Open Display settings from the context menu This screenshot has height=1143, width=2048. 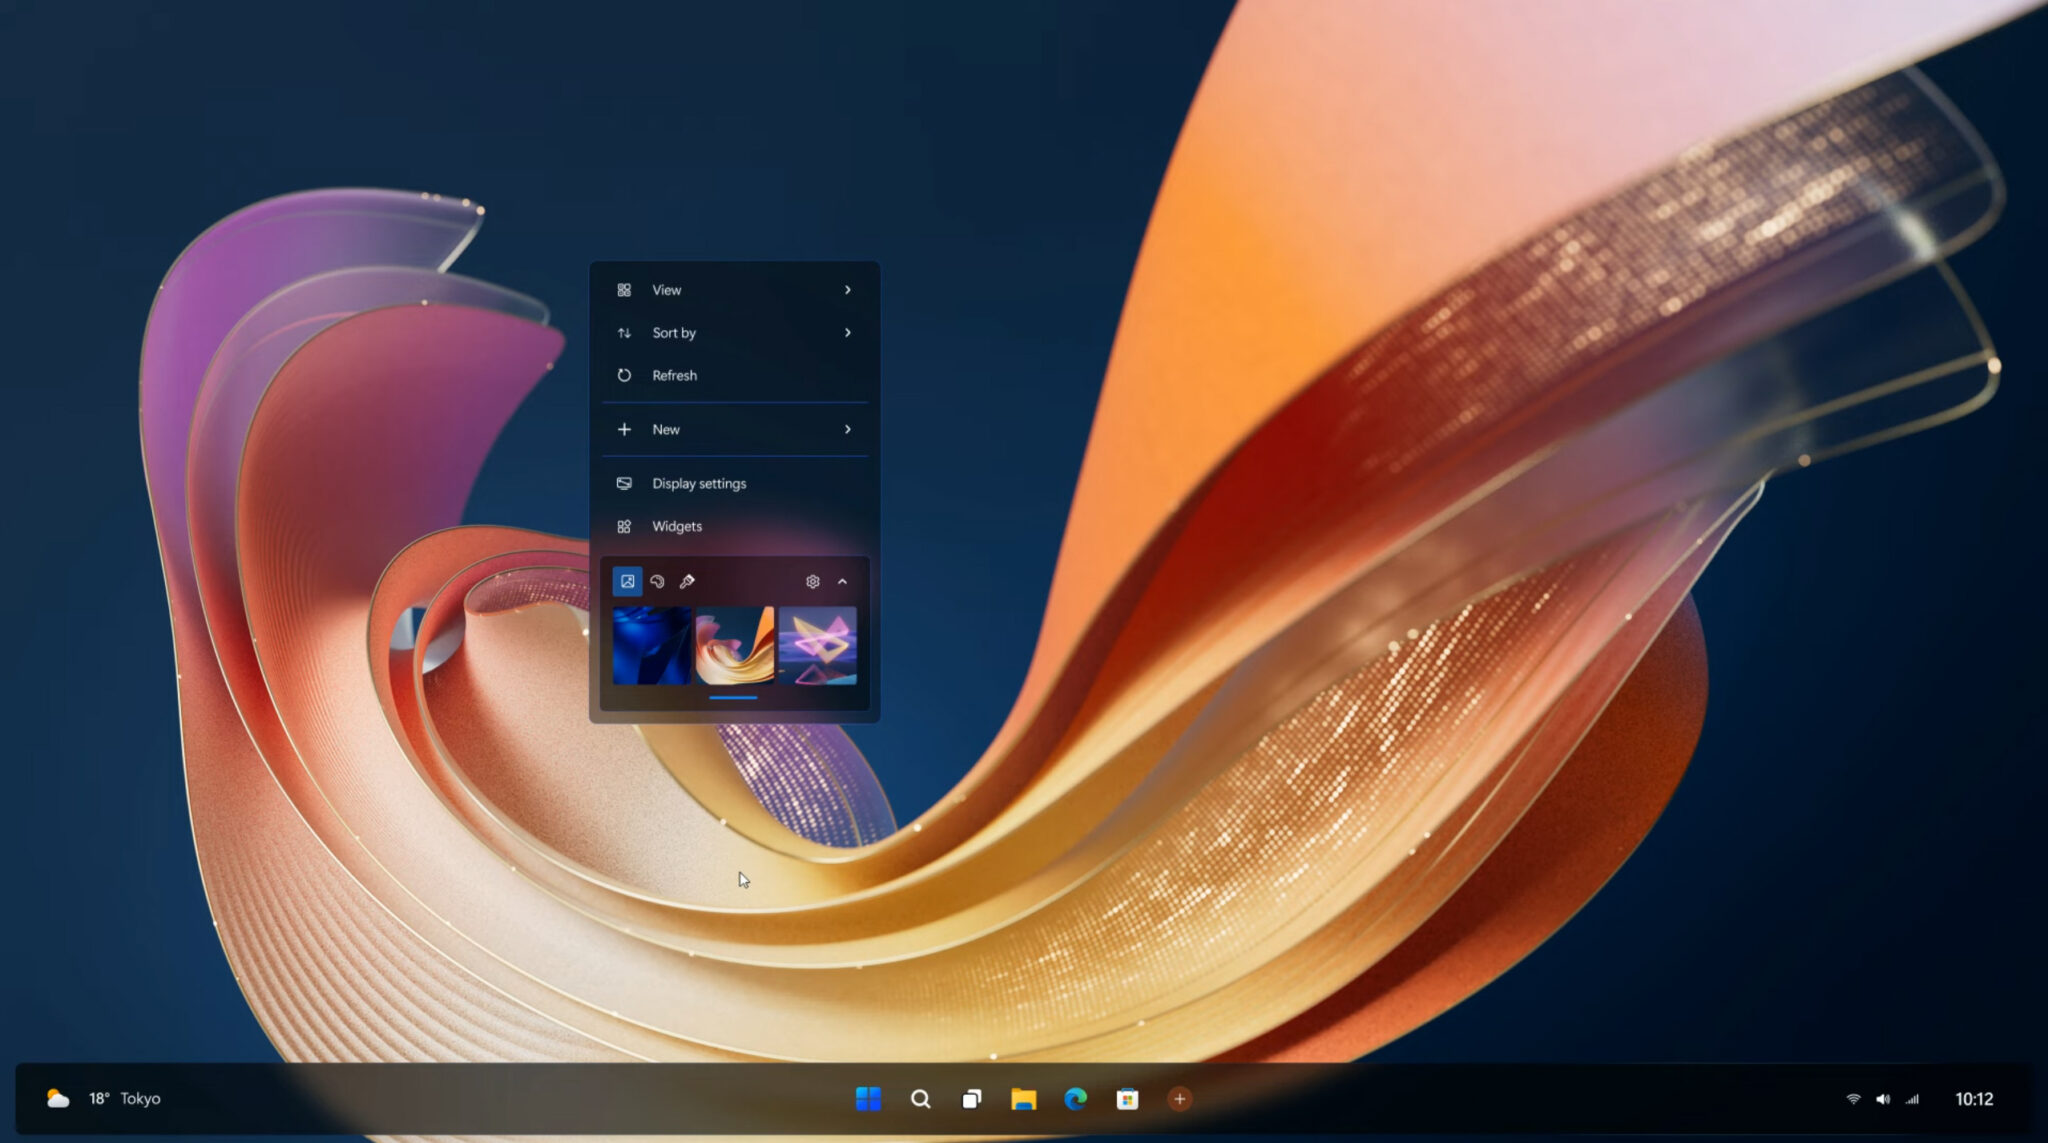click(x=698, y=483)
